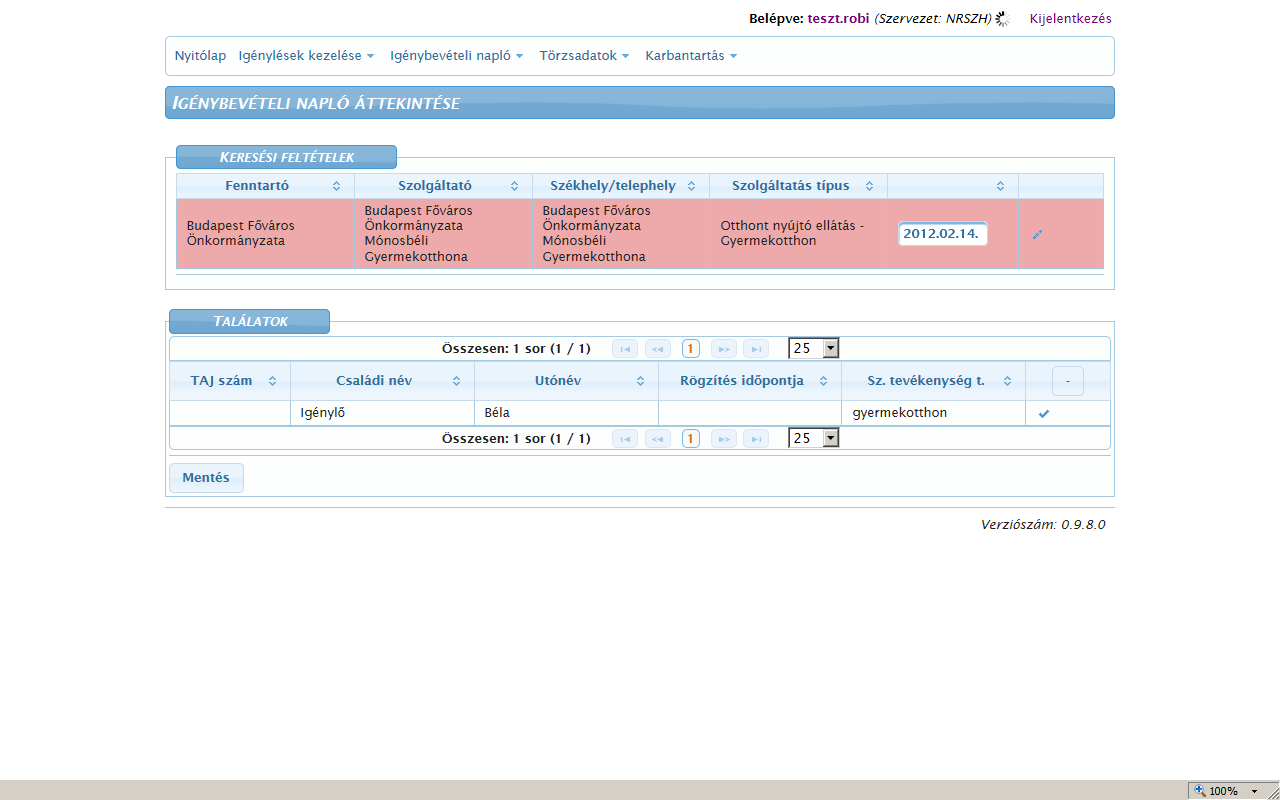Open the Igénylések kezelése menu

pyautogui.click(x=306, y=56)
